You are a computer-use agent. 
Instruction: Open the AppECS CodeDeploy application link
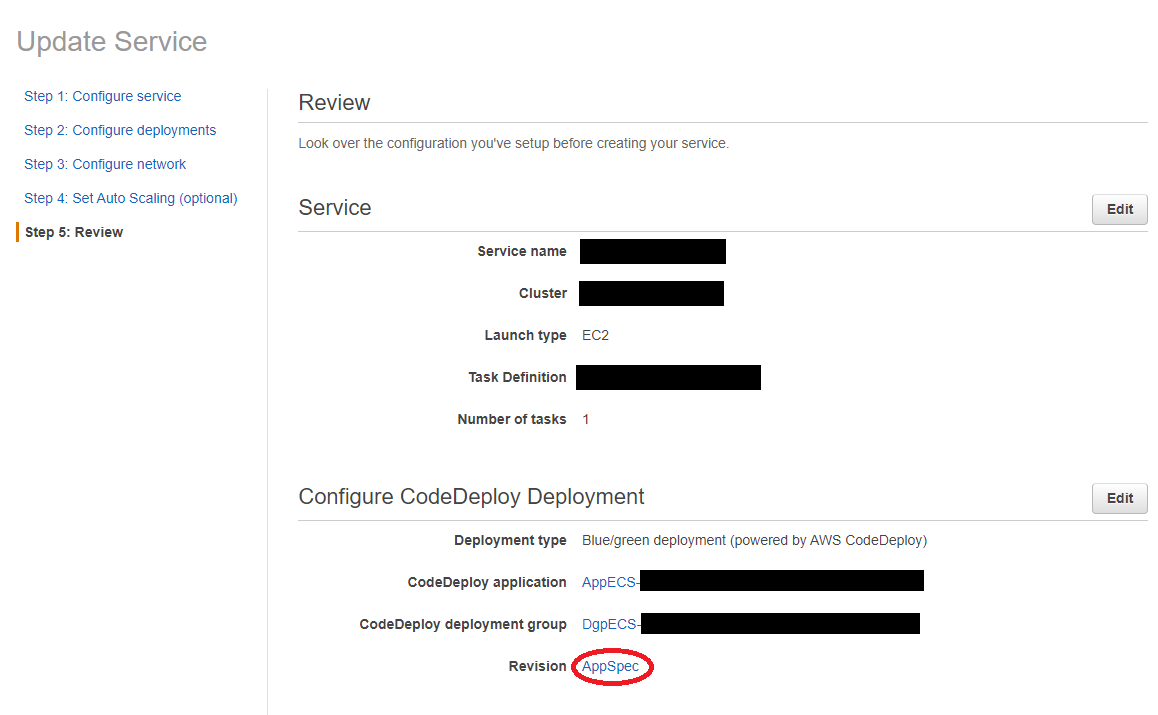click(609, 582)
